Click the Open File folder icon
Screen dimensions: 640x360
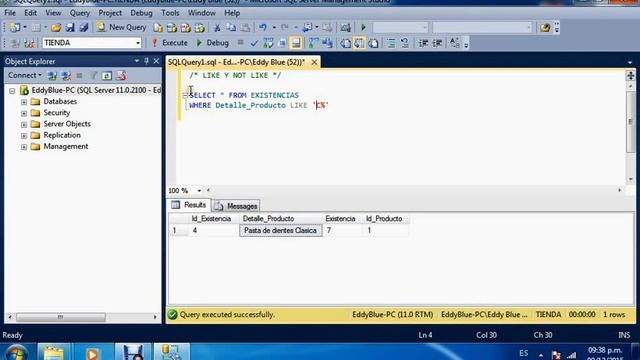point(56,28)
